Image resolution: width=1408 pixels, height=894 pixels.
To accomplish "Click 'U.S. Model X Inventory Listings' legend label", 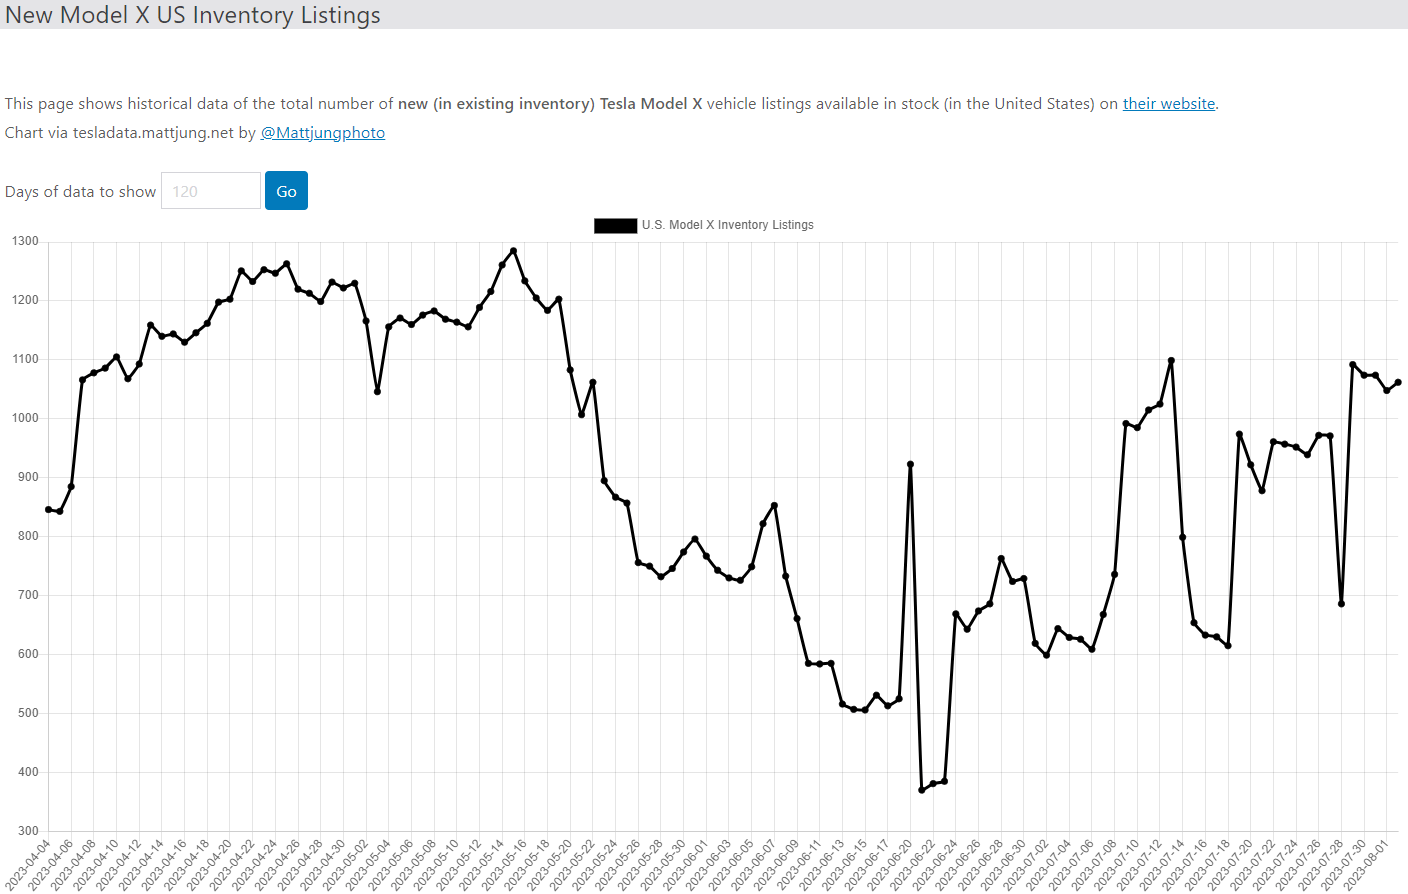I will 728,225.
